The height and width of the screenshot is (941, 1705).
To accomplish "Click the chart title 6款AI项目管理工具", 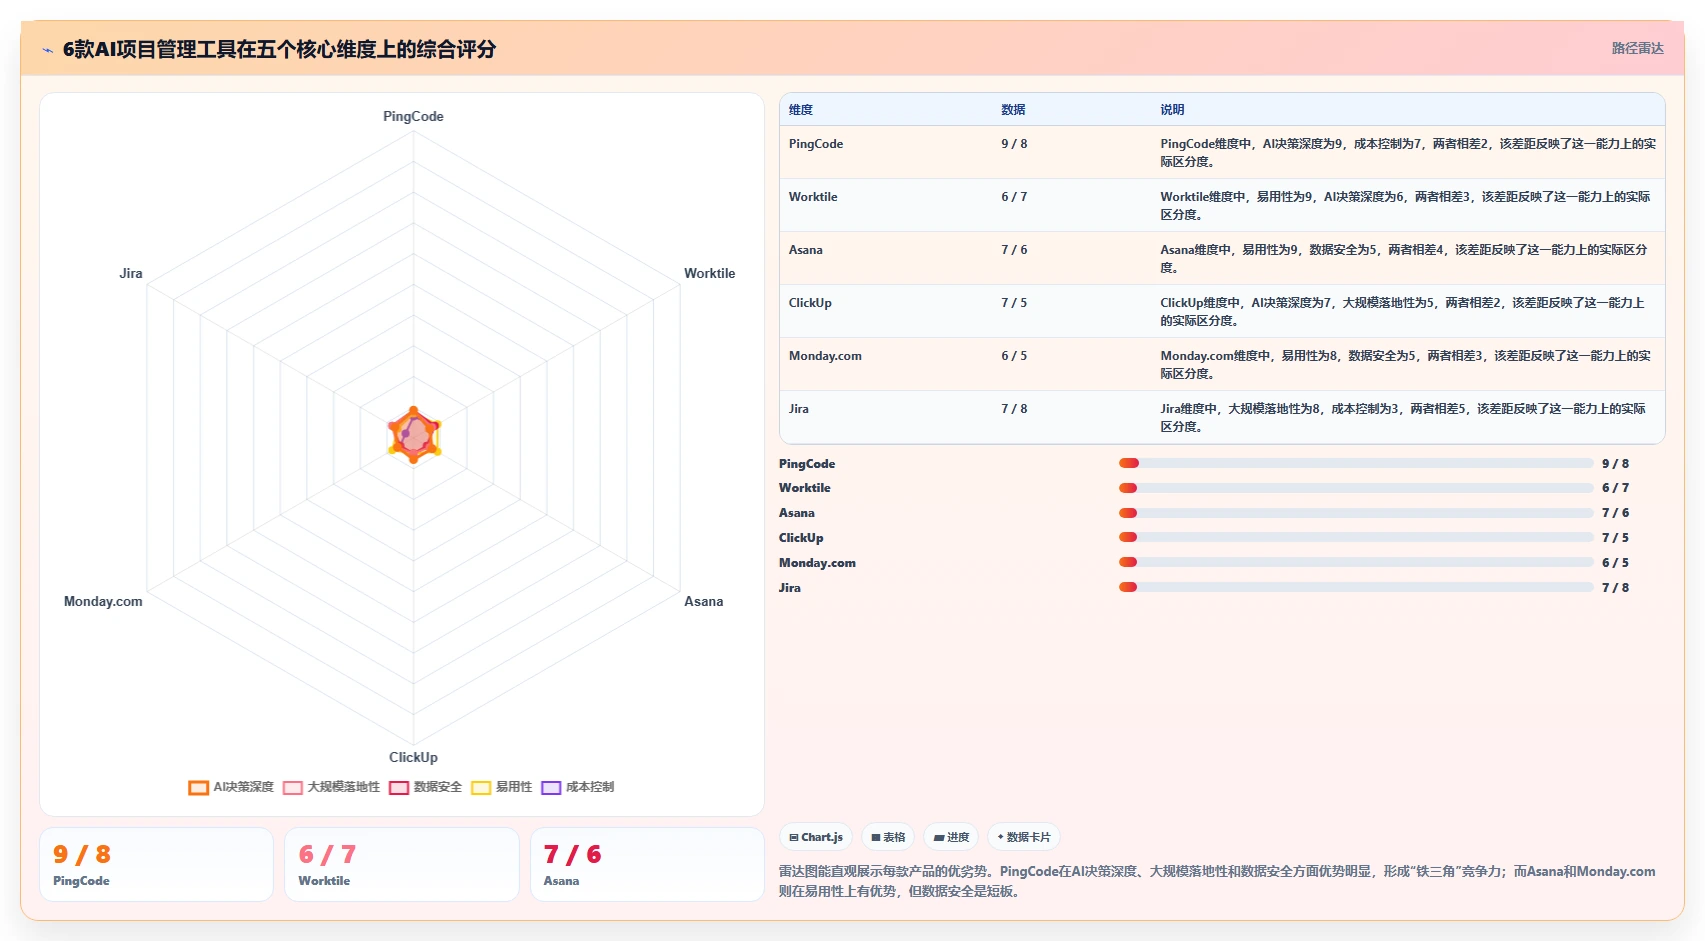I will pos(279,49).
